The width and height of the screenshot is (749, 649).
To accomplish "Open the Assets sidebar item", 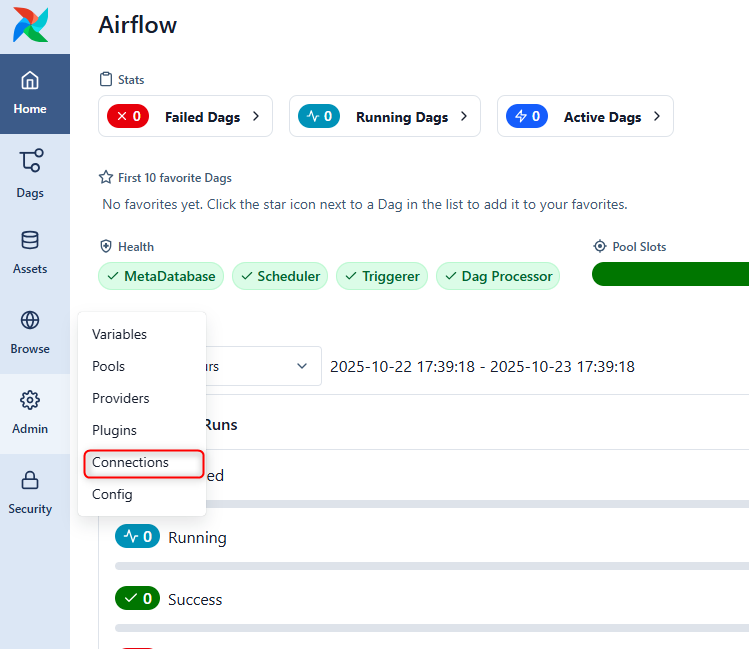I will [30, 254].
